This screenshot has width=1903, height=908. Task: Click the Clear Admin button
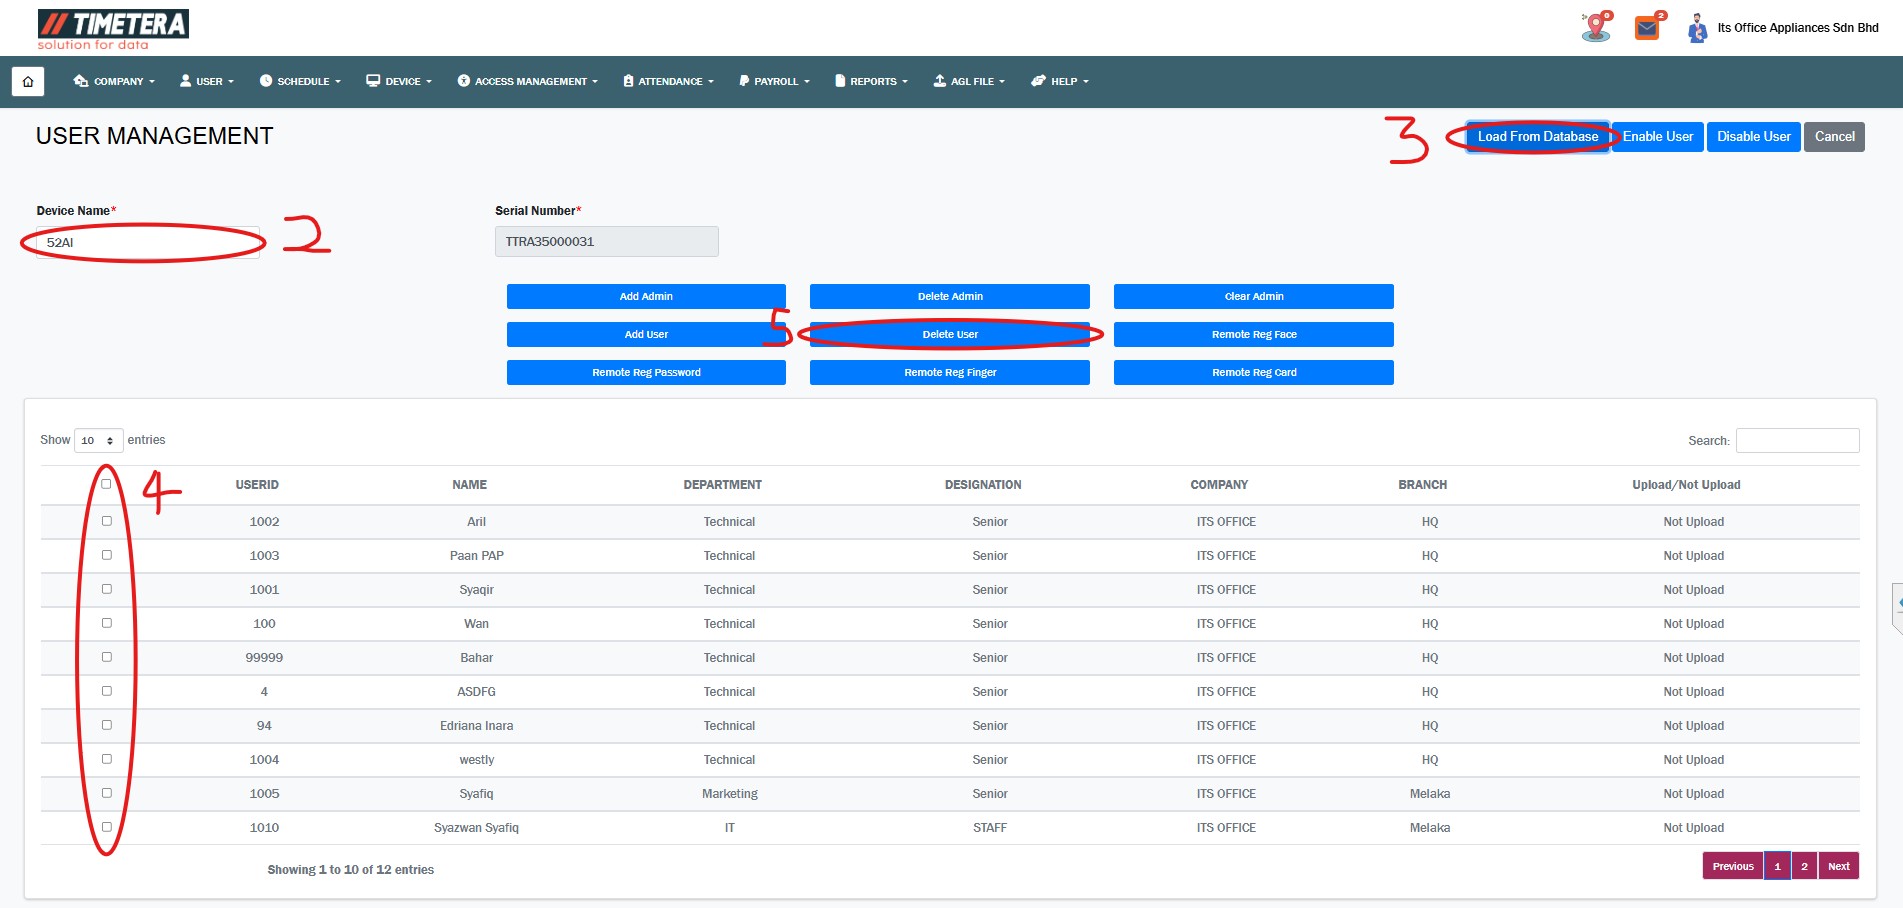coord(1254,296)
